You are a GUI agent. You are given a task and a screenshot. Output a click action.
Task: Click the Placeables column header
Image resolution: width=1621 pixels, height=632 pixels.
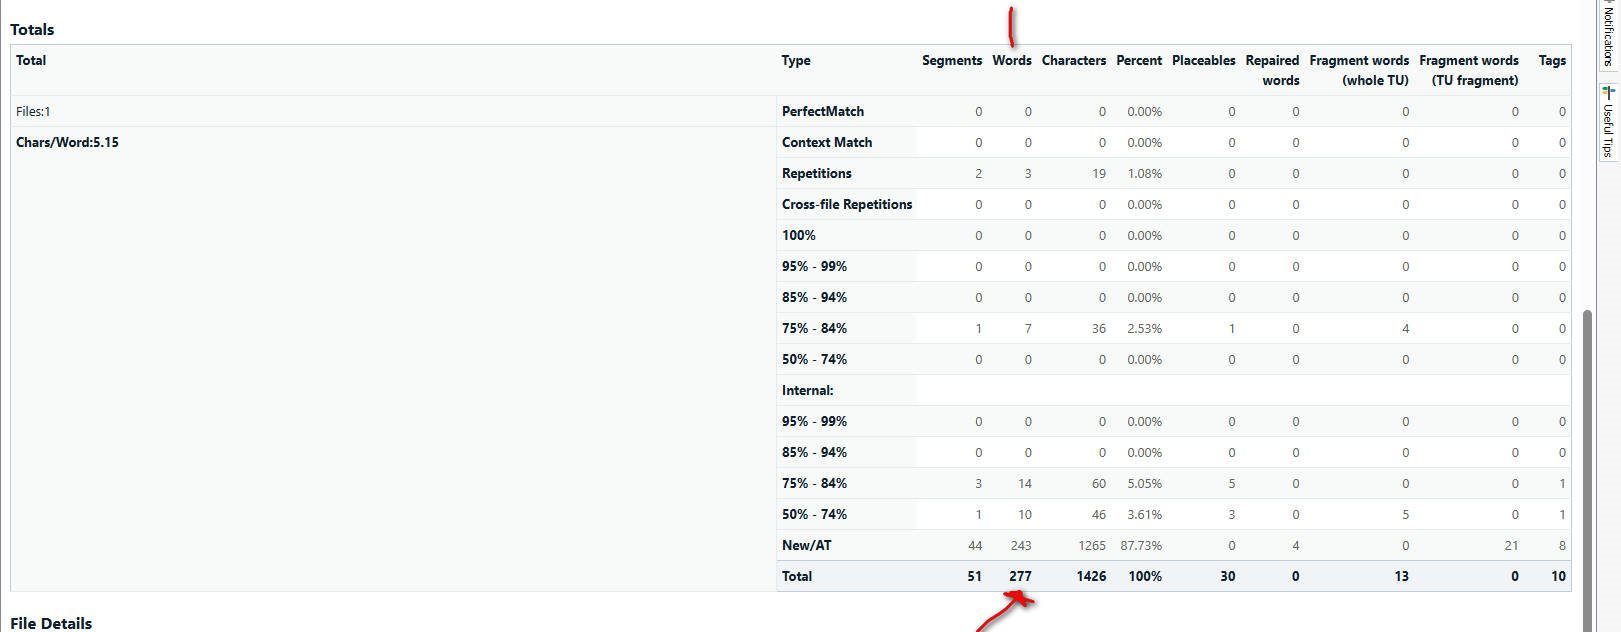[1203, 60]
